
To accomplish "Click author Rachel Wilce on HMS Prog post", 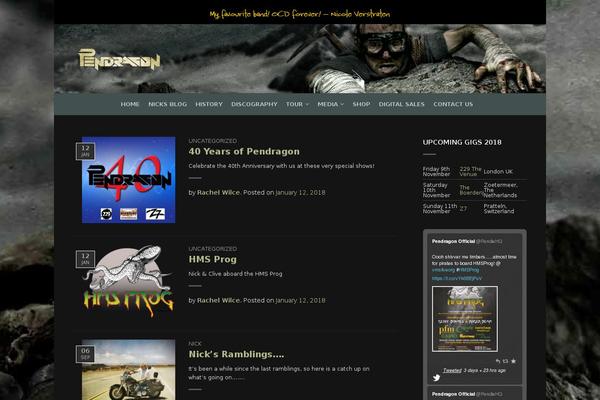I will click(x=218, y=300).
